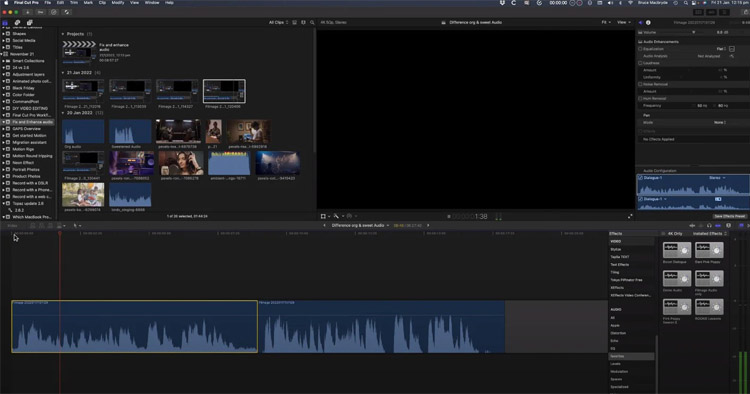Toggle the Effects browser icon

pyautogui.click(x=741, y=225)
